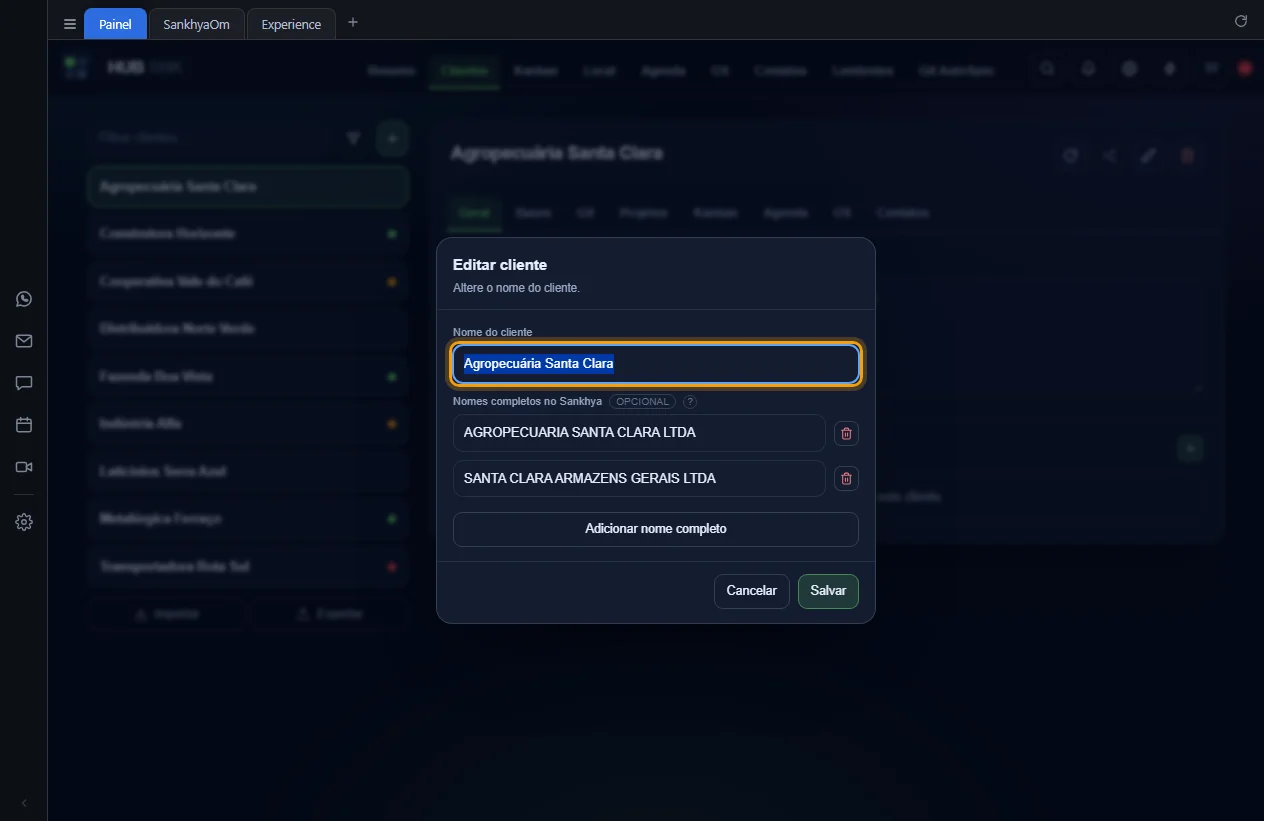Open the hamburger menu beside Painel tab

[x=69, y=24]
